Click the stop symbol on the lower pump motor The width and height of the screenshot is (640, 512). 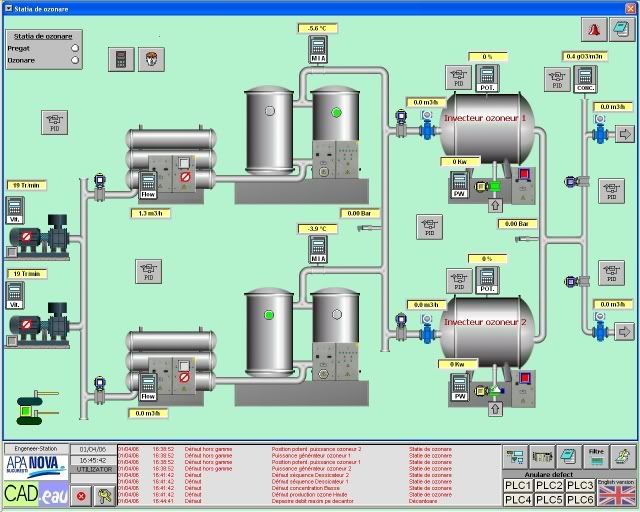27,325
